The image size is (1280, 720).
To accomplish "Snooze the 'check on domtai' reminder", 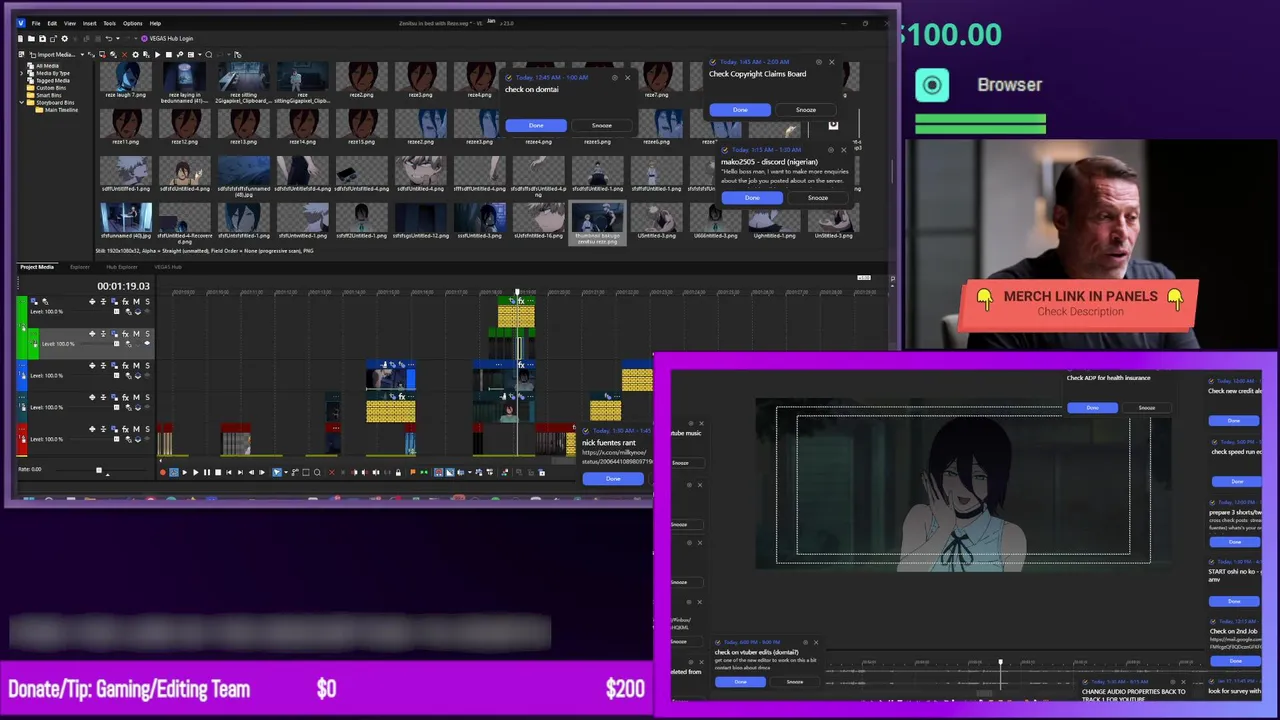I will coord(601,125).
